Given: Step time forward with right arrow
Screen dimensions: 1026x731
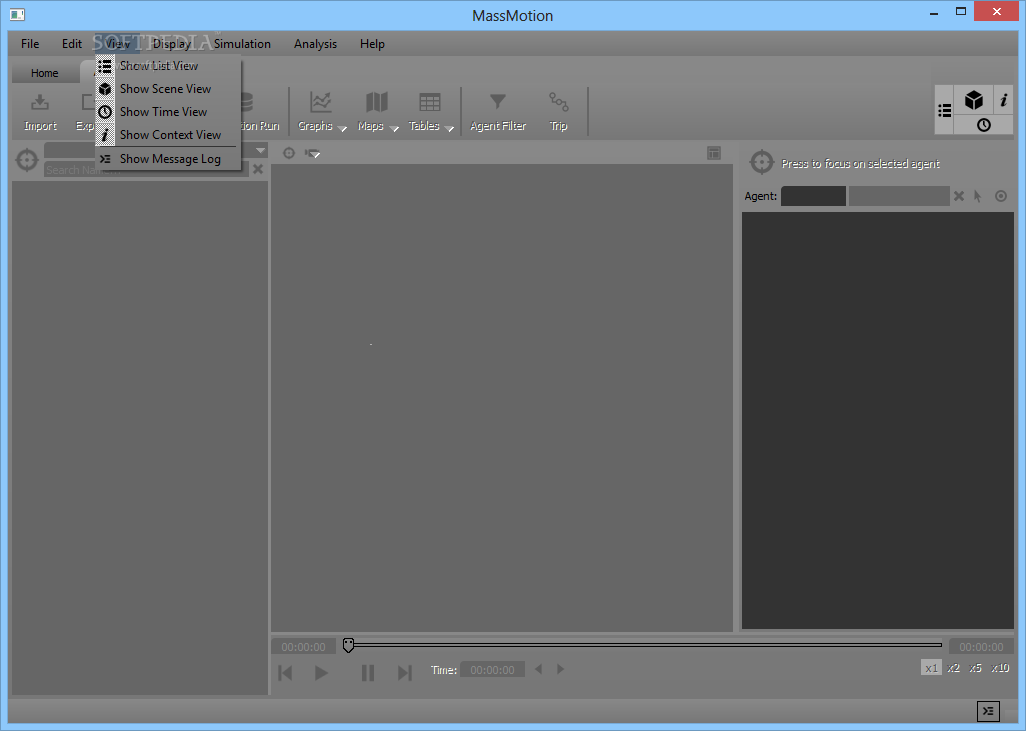Looking at the screenshot, I should (560, 669).
